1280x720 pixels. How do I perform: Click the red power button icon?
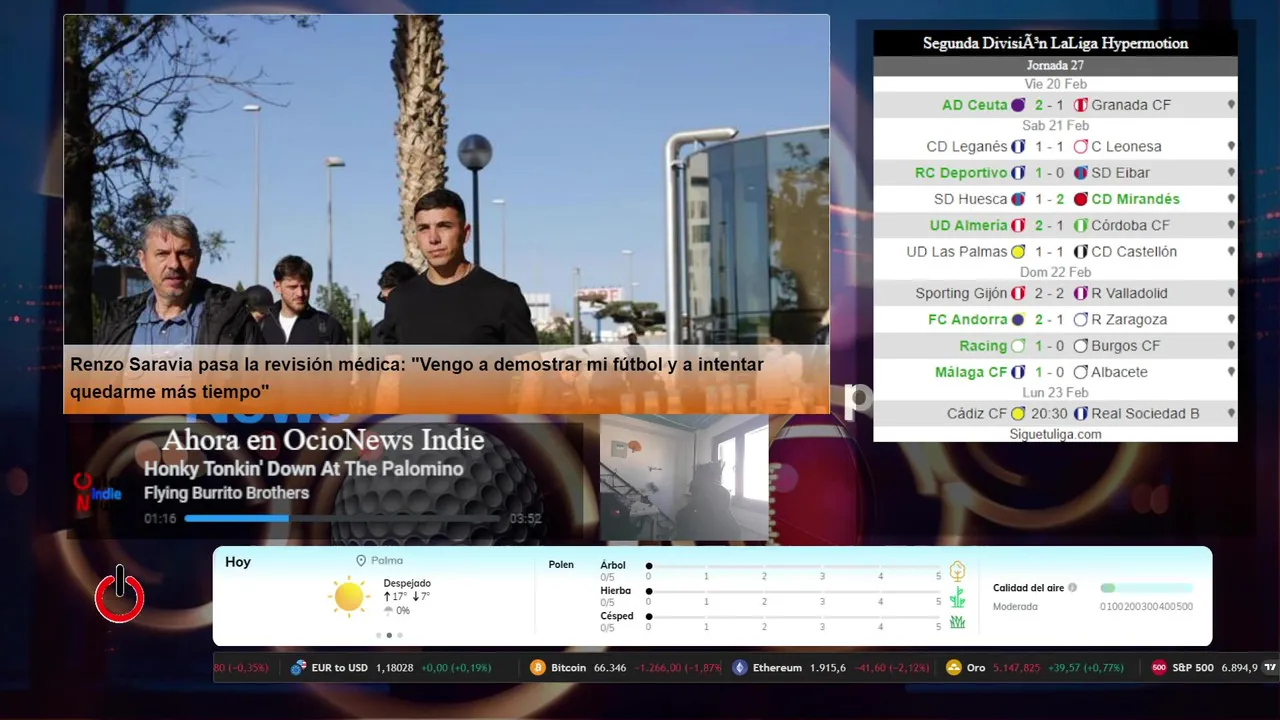tap(120, 594)
